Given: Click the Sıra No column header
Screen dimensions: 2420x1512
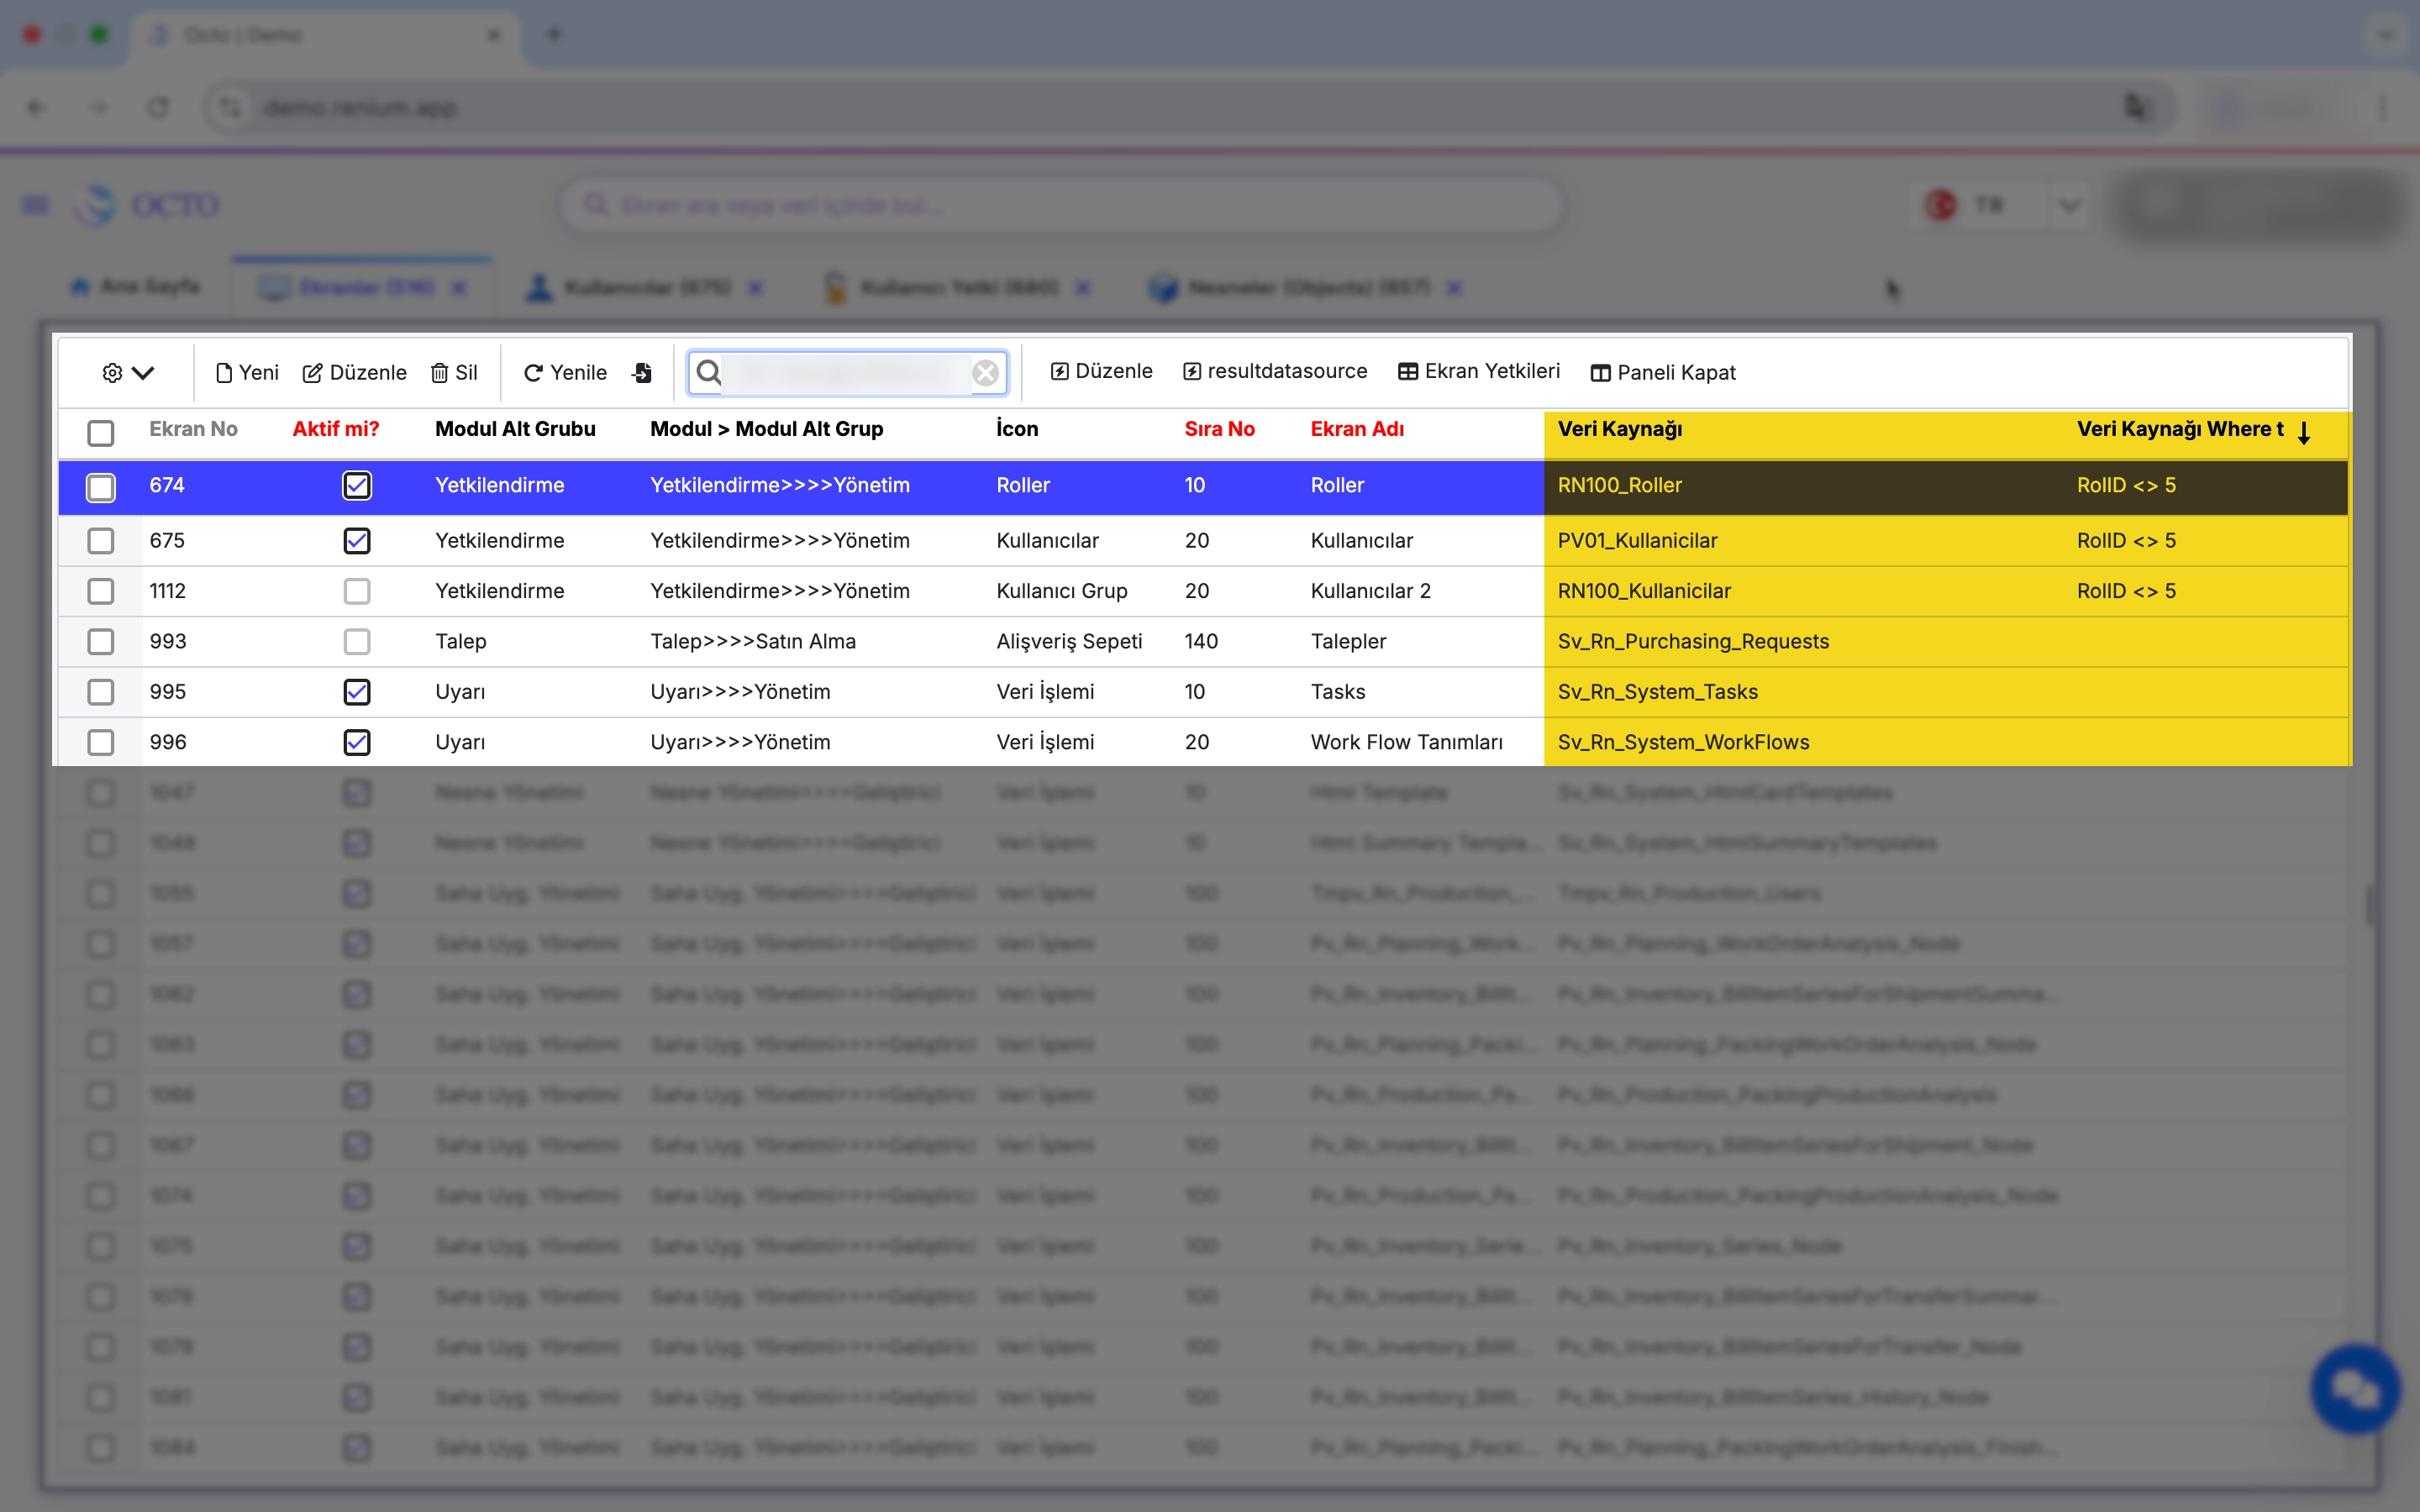Looking at the screenshot, I should click(x=1218, y=429).
